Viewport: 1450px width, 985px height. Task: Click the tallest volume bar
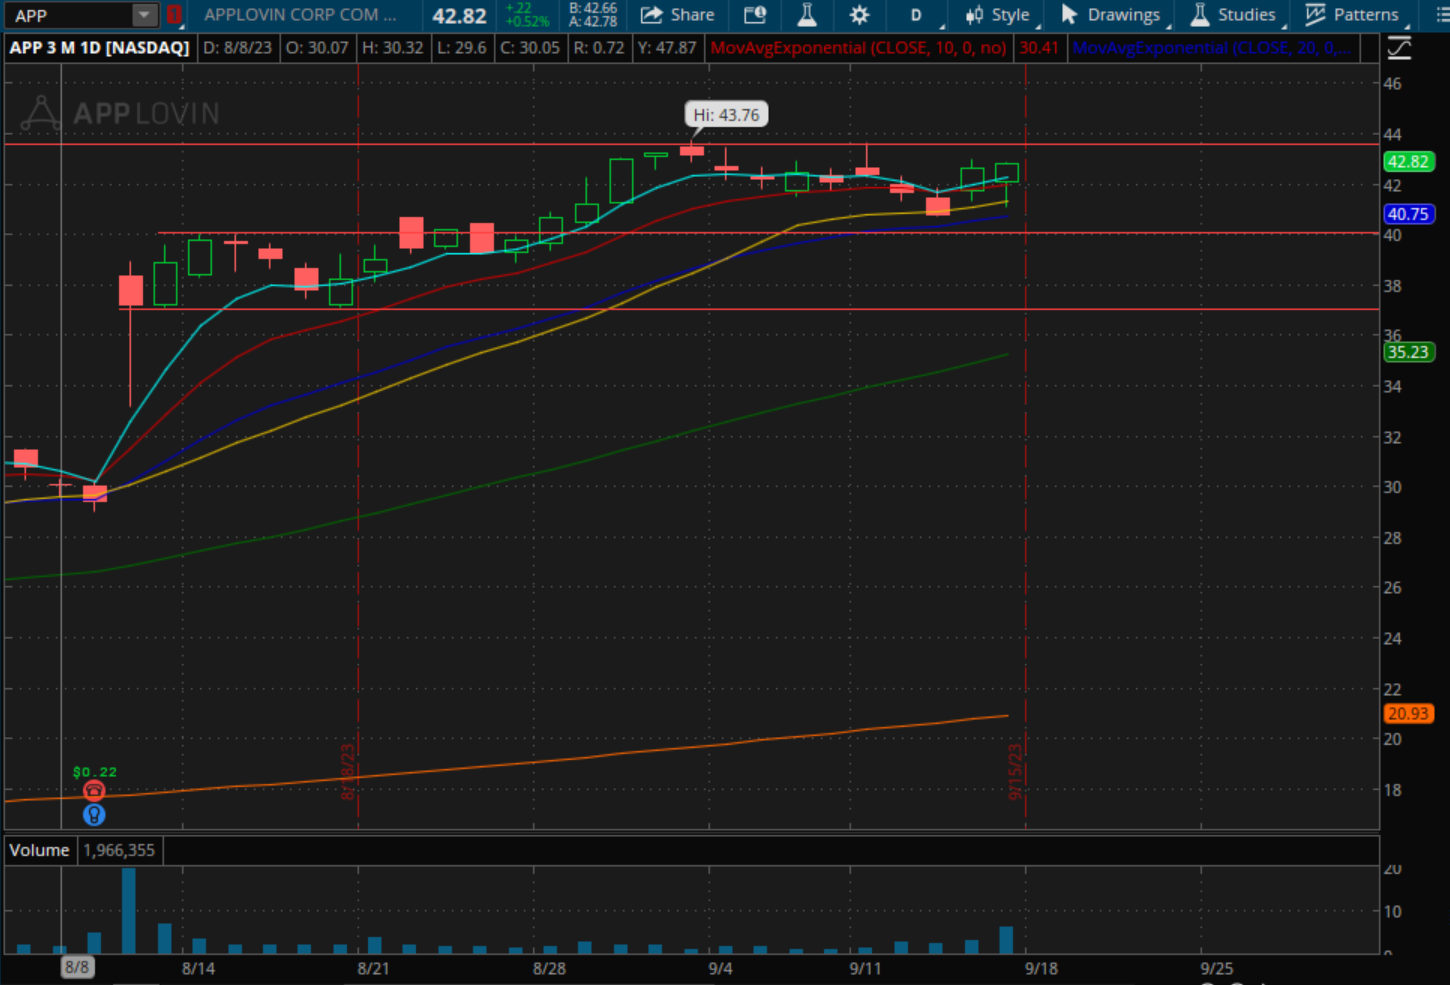tap(129, 911)
